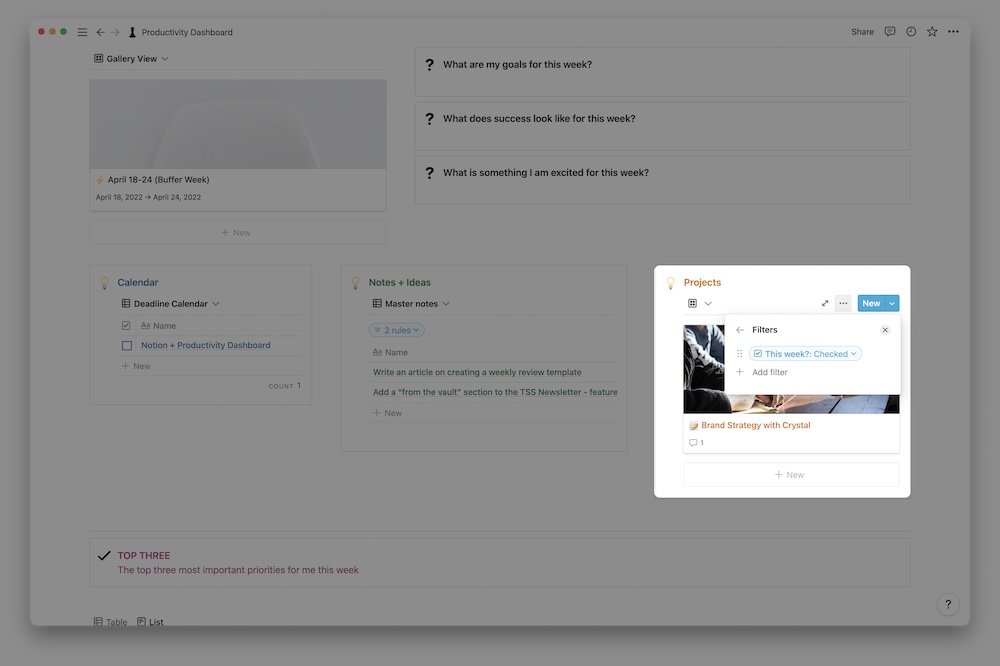
Task: Open the sidebar hamburger menu
Action: [x=82, y=32]
